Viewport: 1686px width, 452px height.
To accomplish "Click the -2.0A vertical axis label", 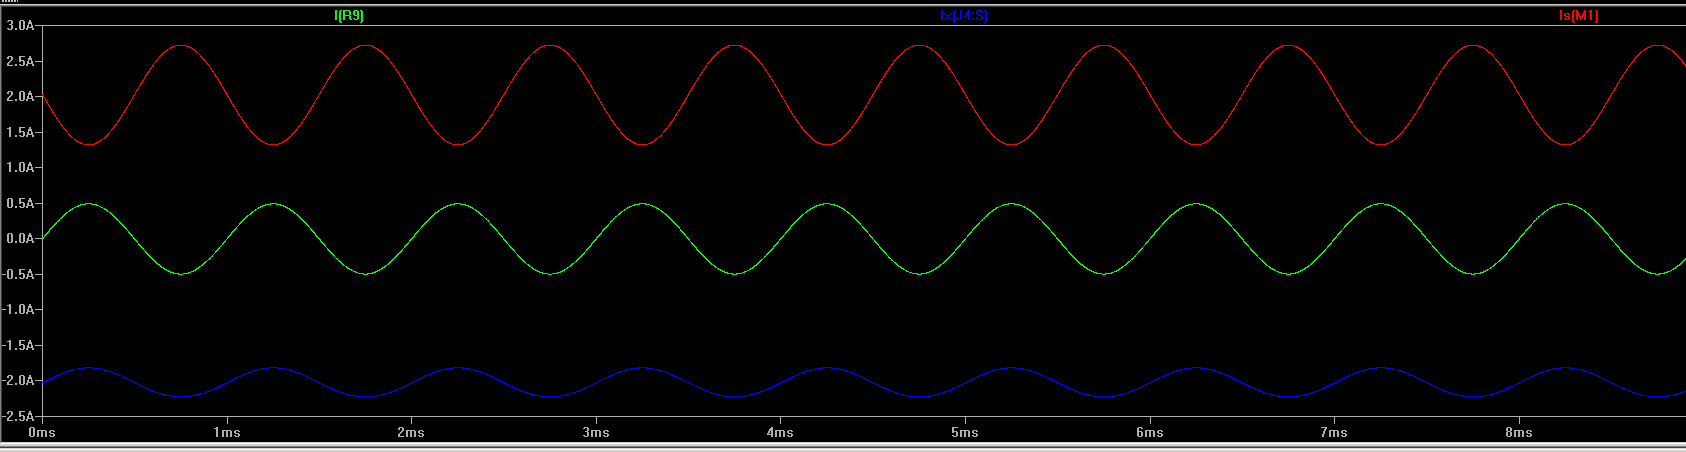I will point(18,380).
